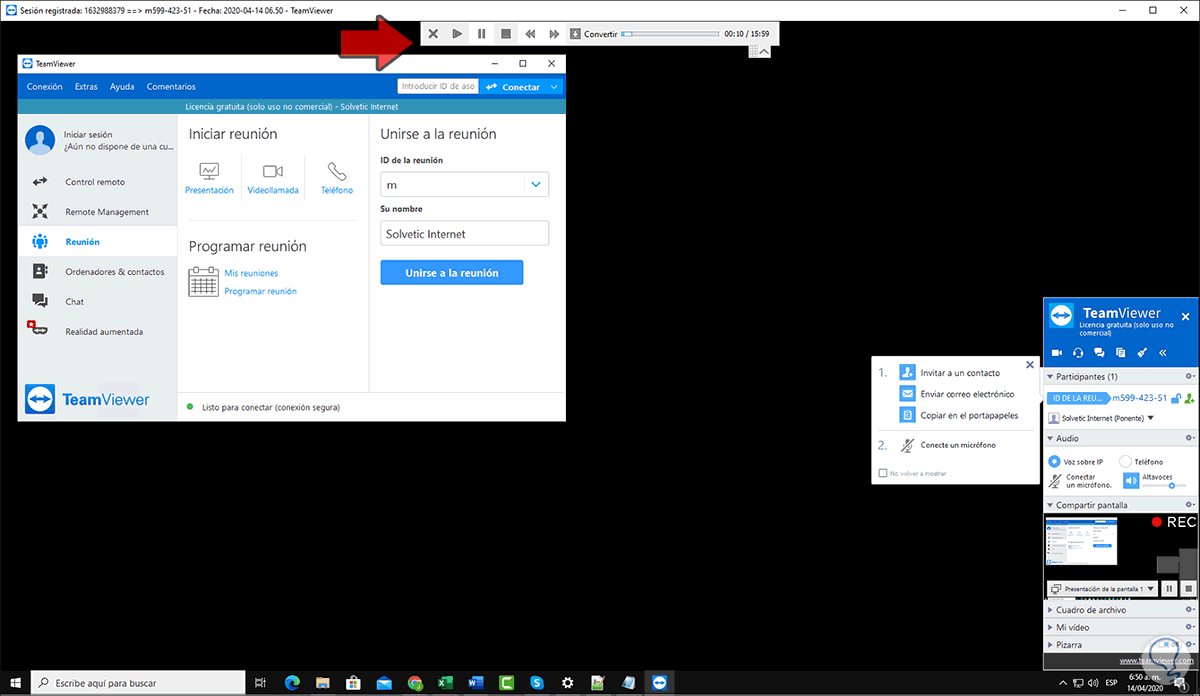Open the Extras menu
Screen dimensions: 1200x696
(86, 87)
